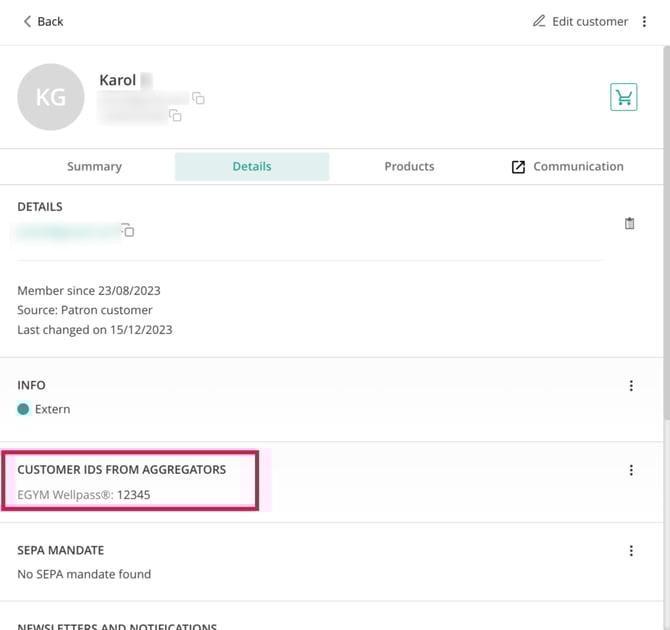670x630 pixels.
Task: Click the blurred email link under DETAILS
Action: point(66,231)
